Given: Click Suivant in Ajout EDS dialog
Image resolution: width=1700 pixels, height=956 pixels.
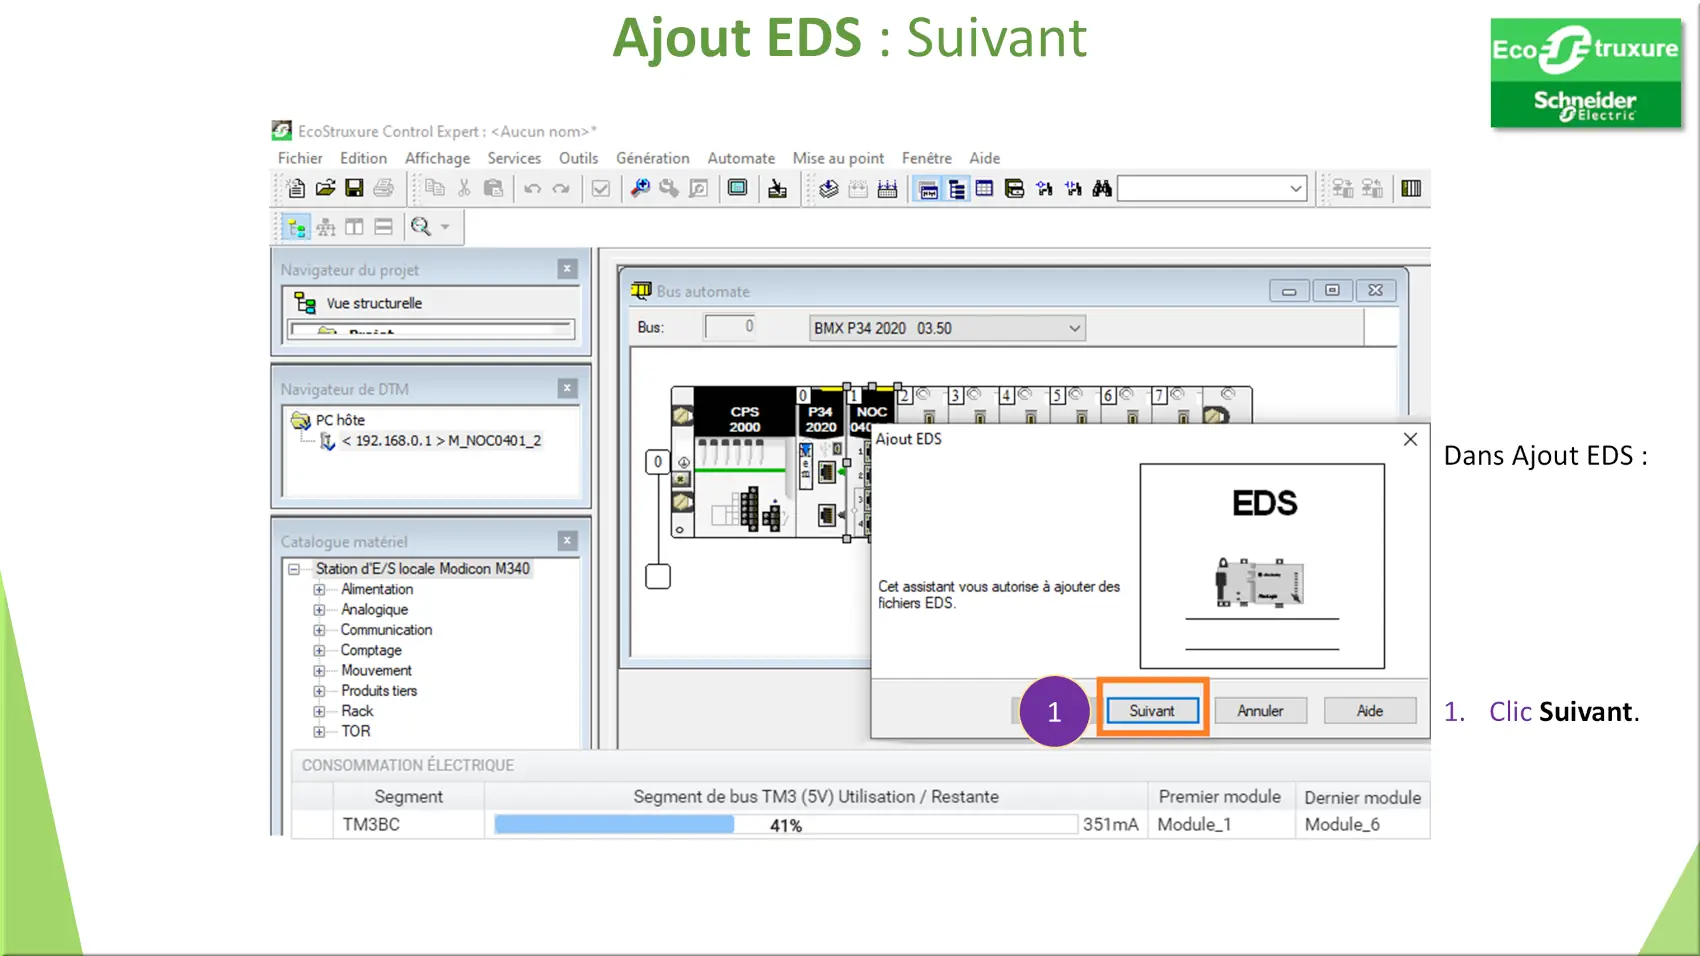Looking at the screenshot, I should coord(1152,710).
